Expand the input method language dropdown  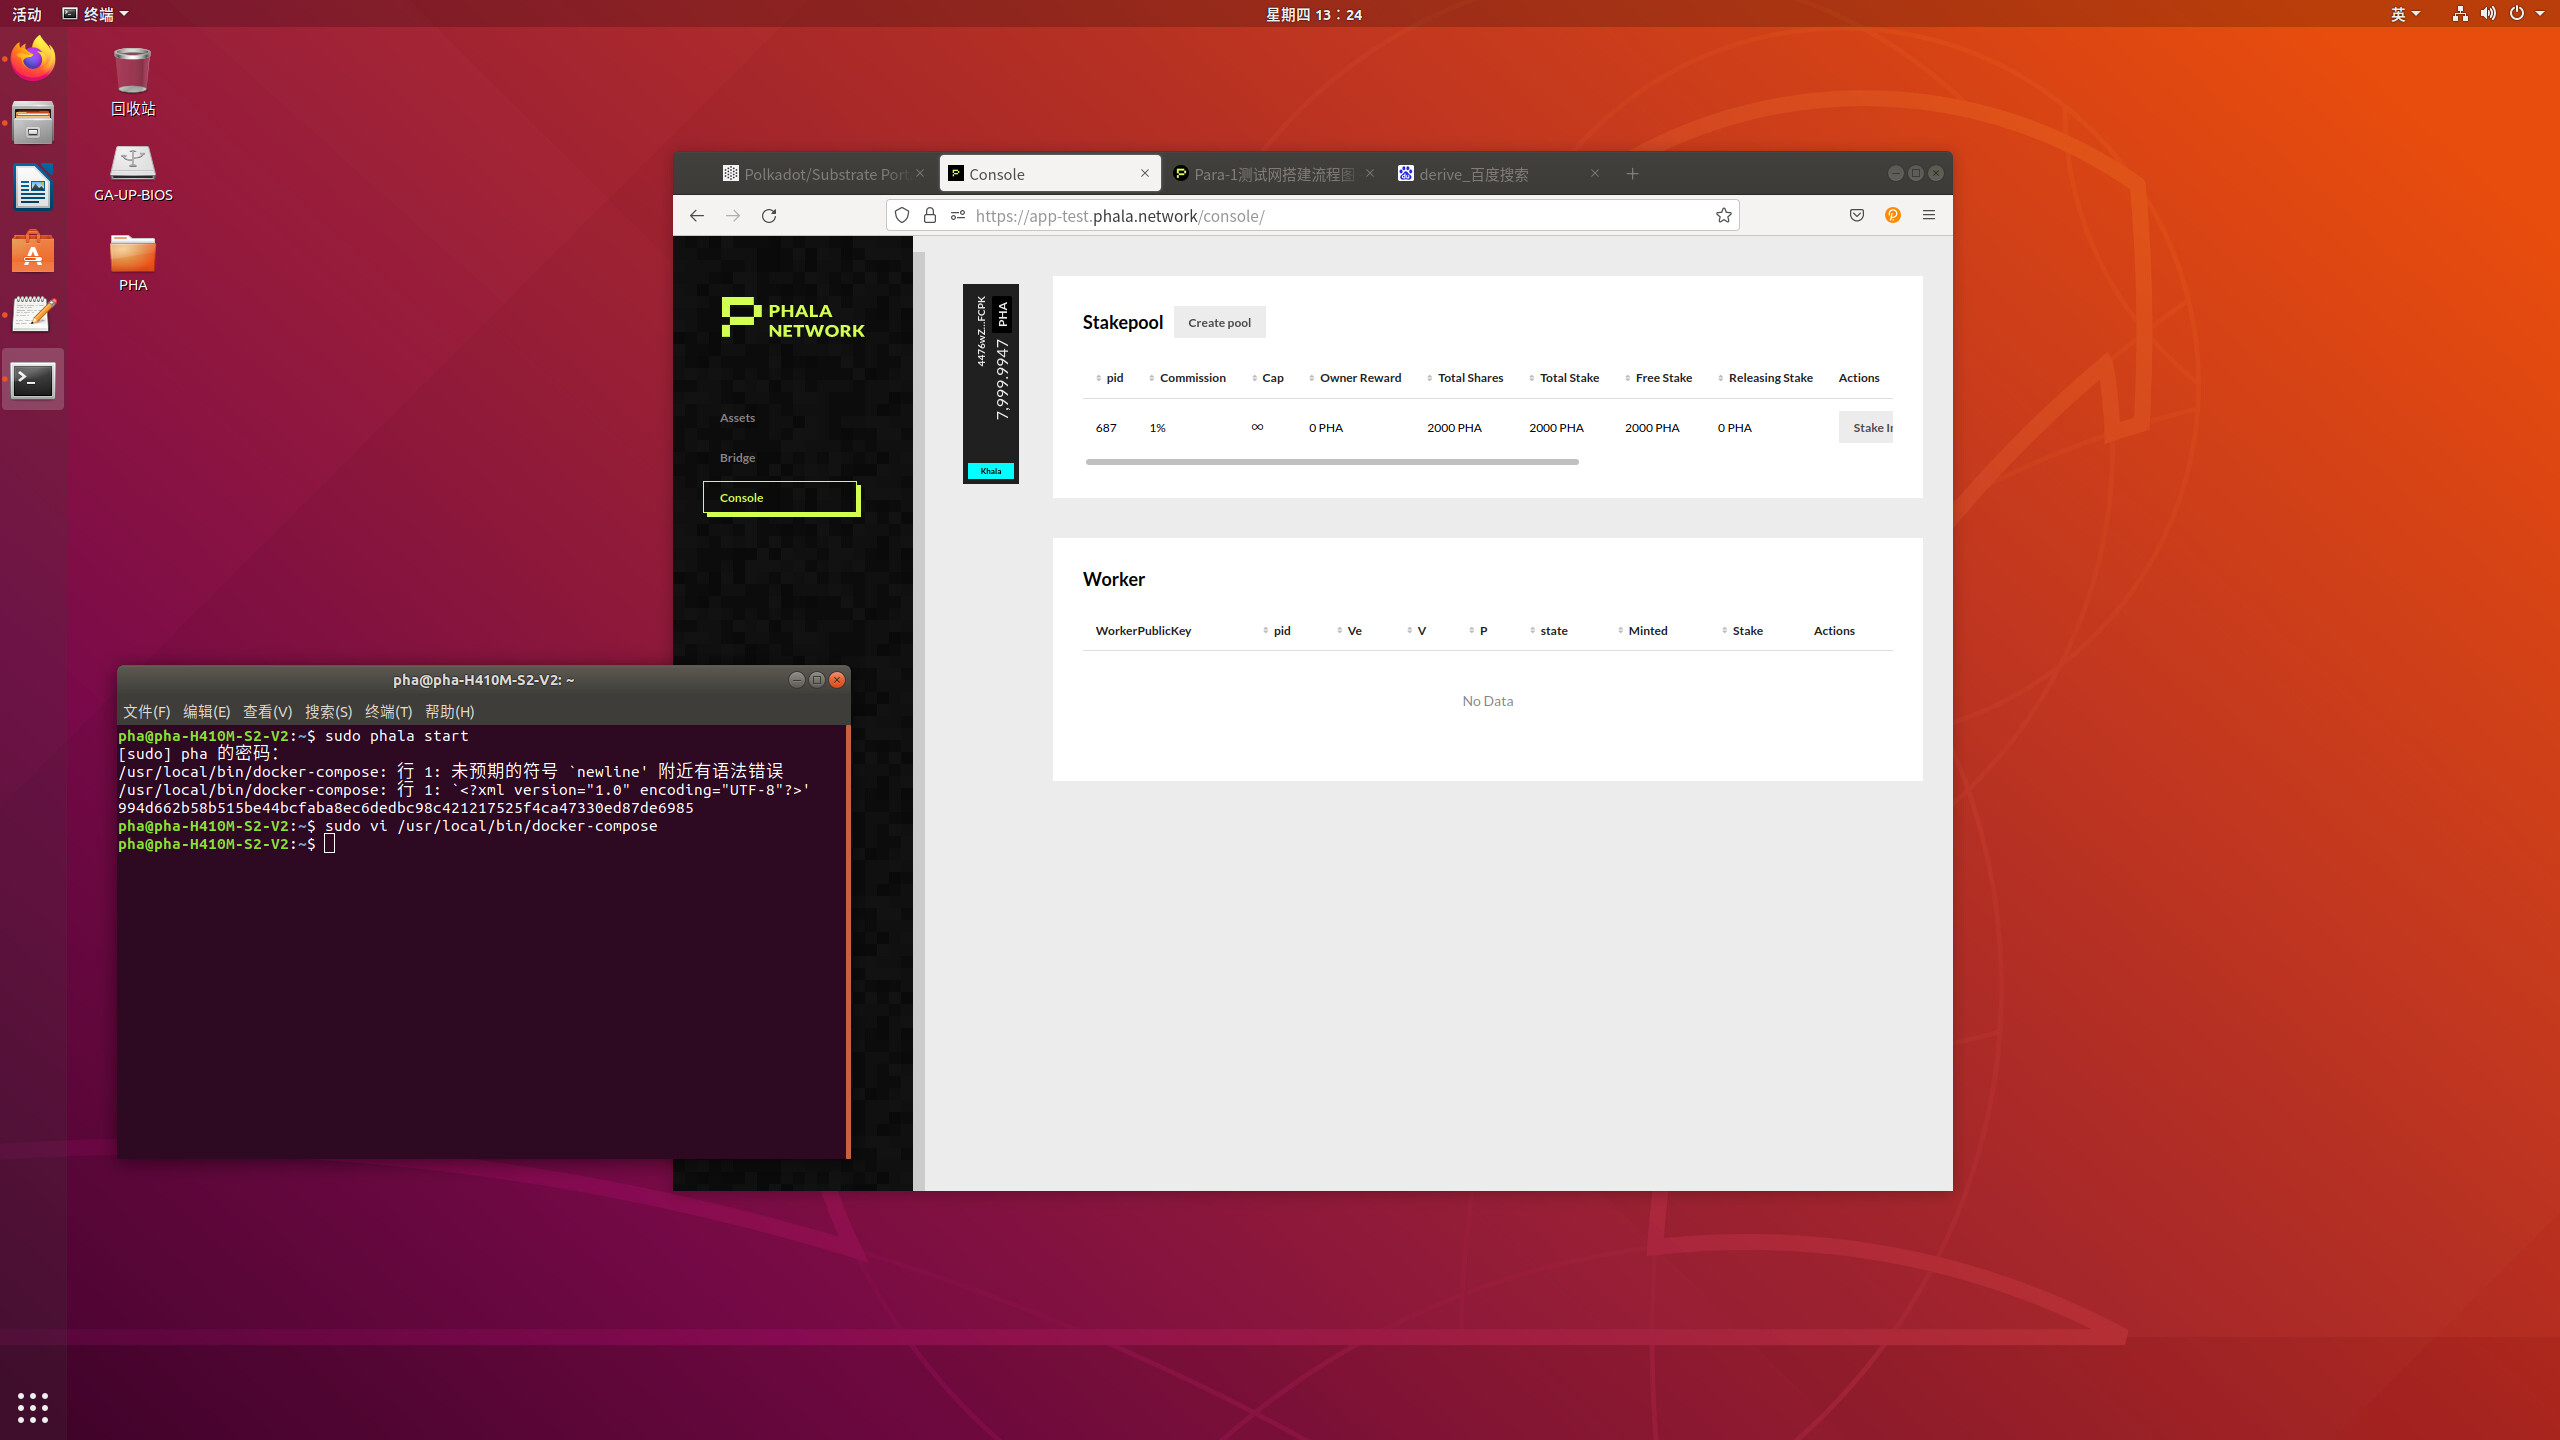(2405, 14)
